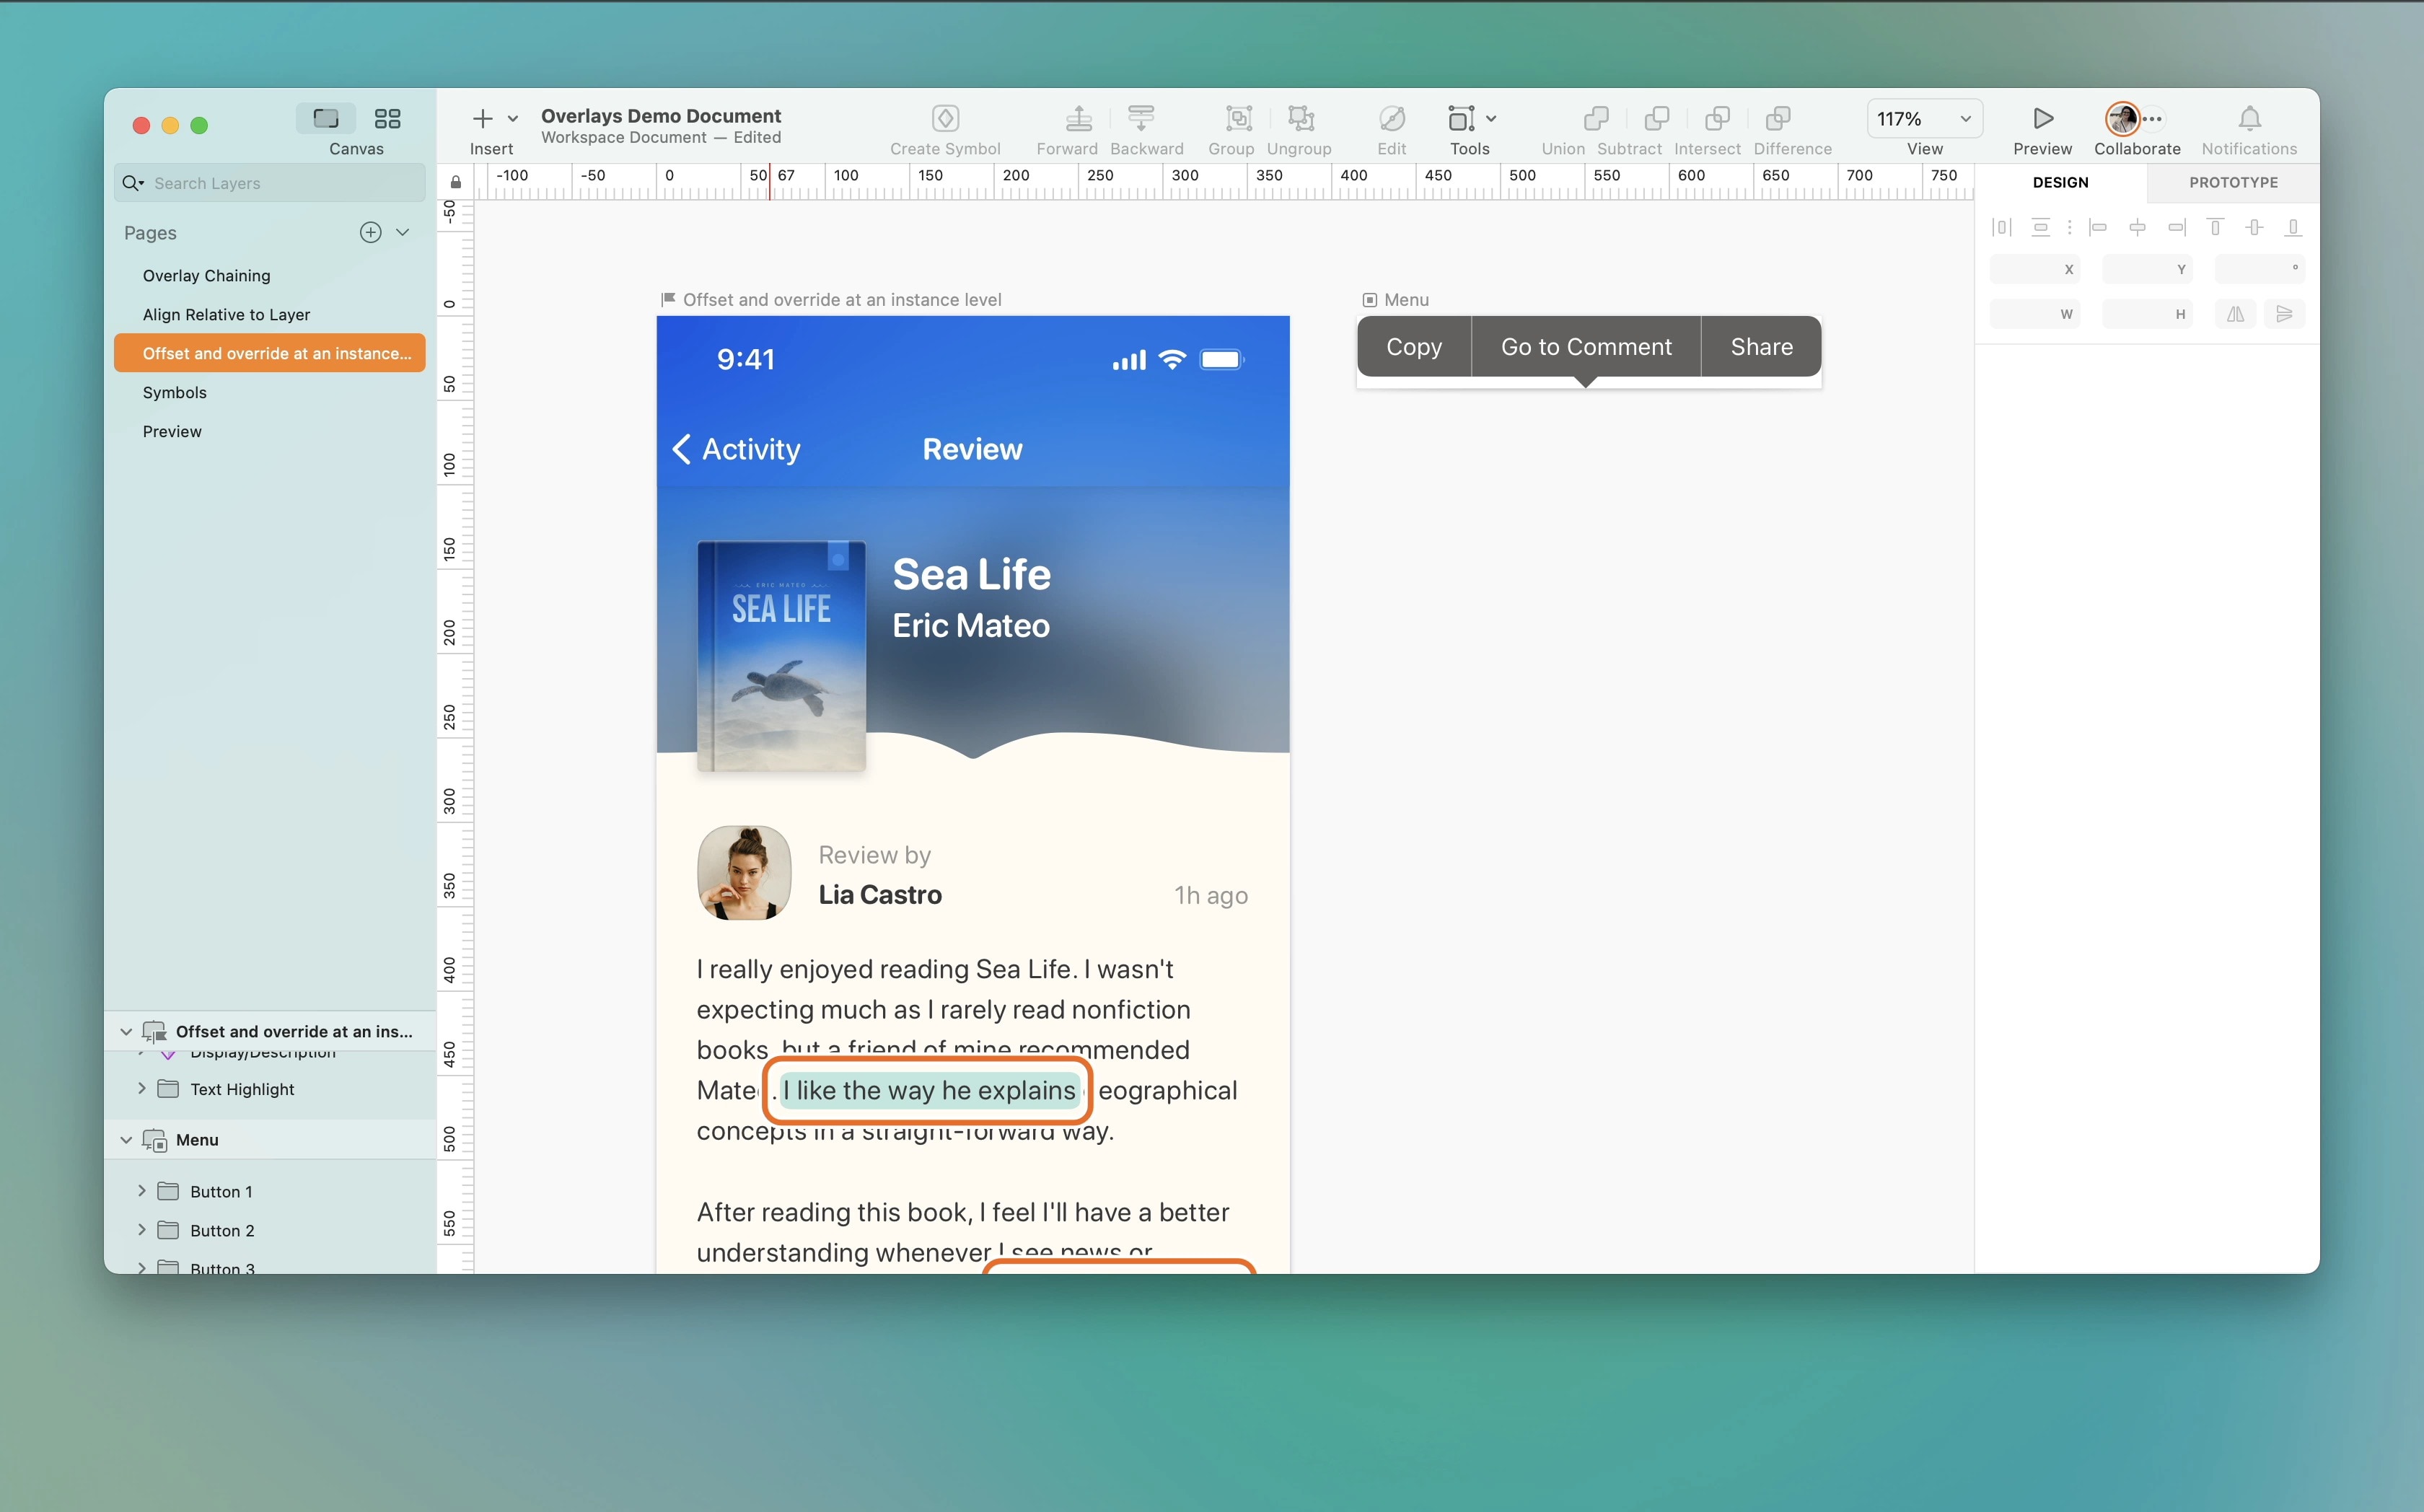Click the W width field
Viewport: 2424px width, 1512px height.
[2034, 315]
